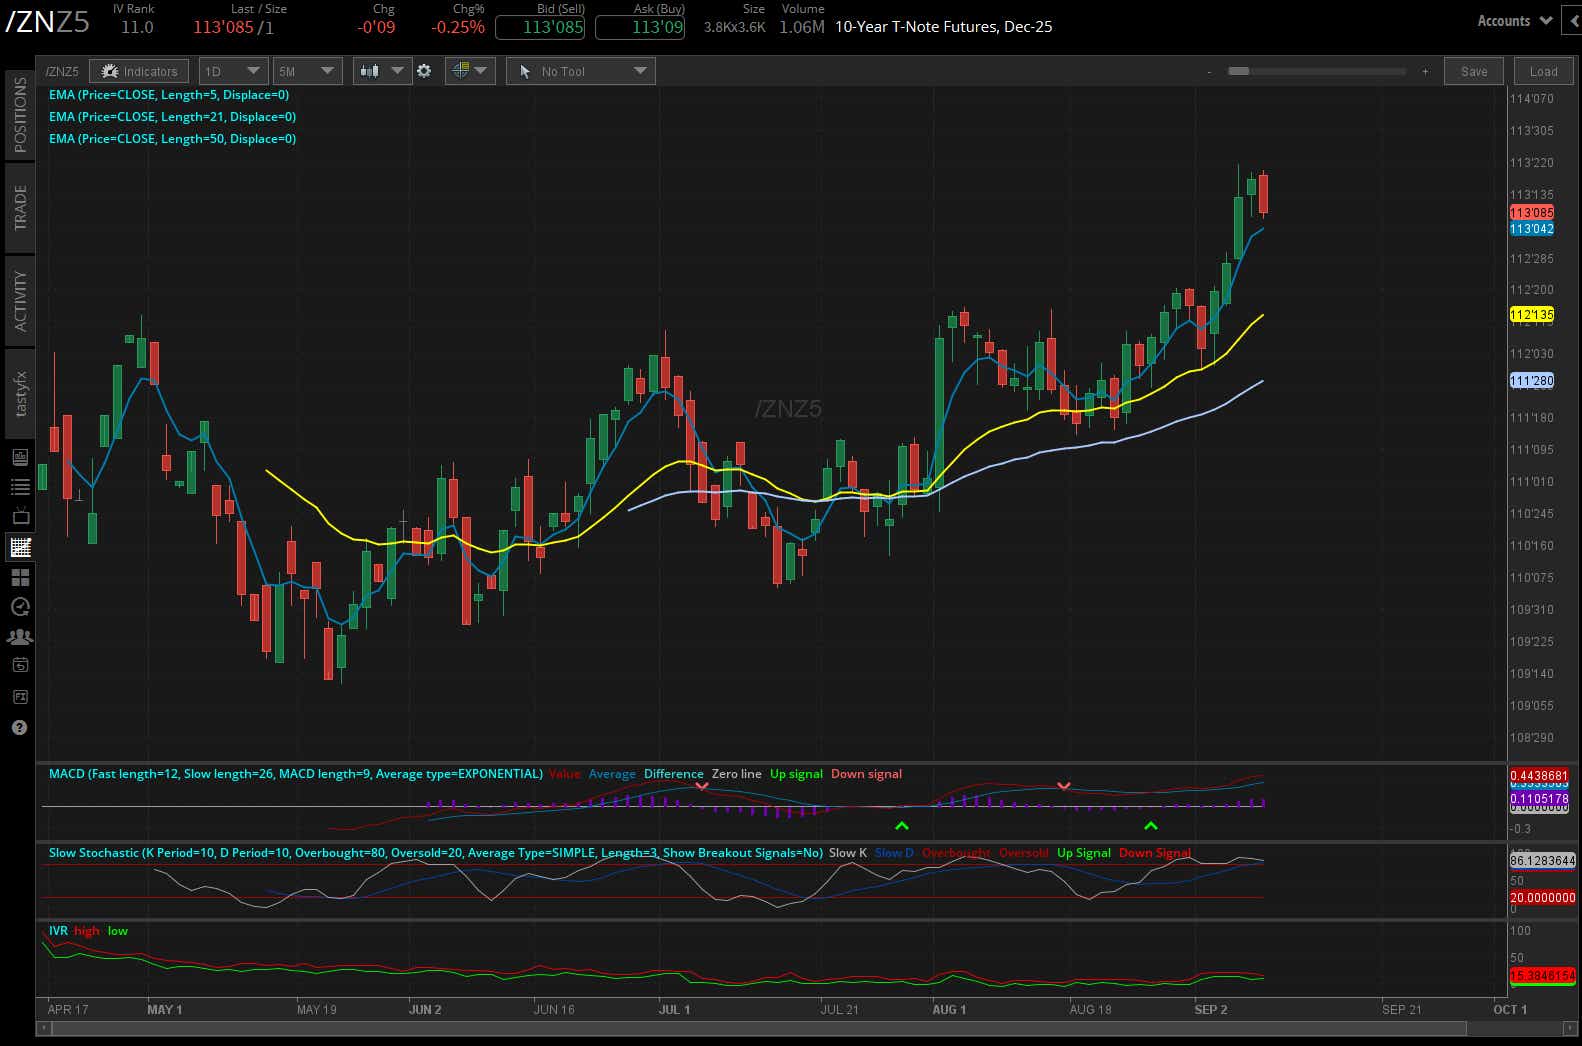1582x1046 pixels.
Task: Switch to the Trade tab
Action: click(20, 207)
